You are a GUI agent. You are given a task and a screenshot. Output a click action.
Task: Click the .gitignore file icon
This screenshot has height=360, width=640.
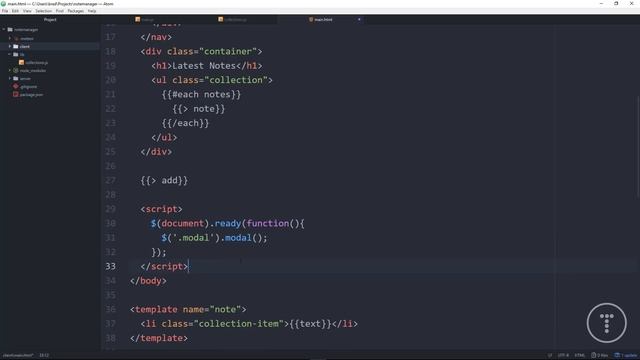pos(16,87)
